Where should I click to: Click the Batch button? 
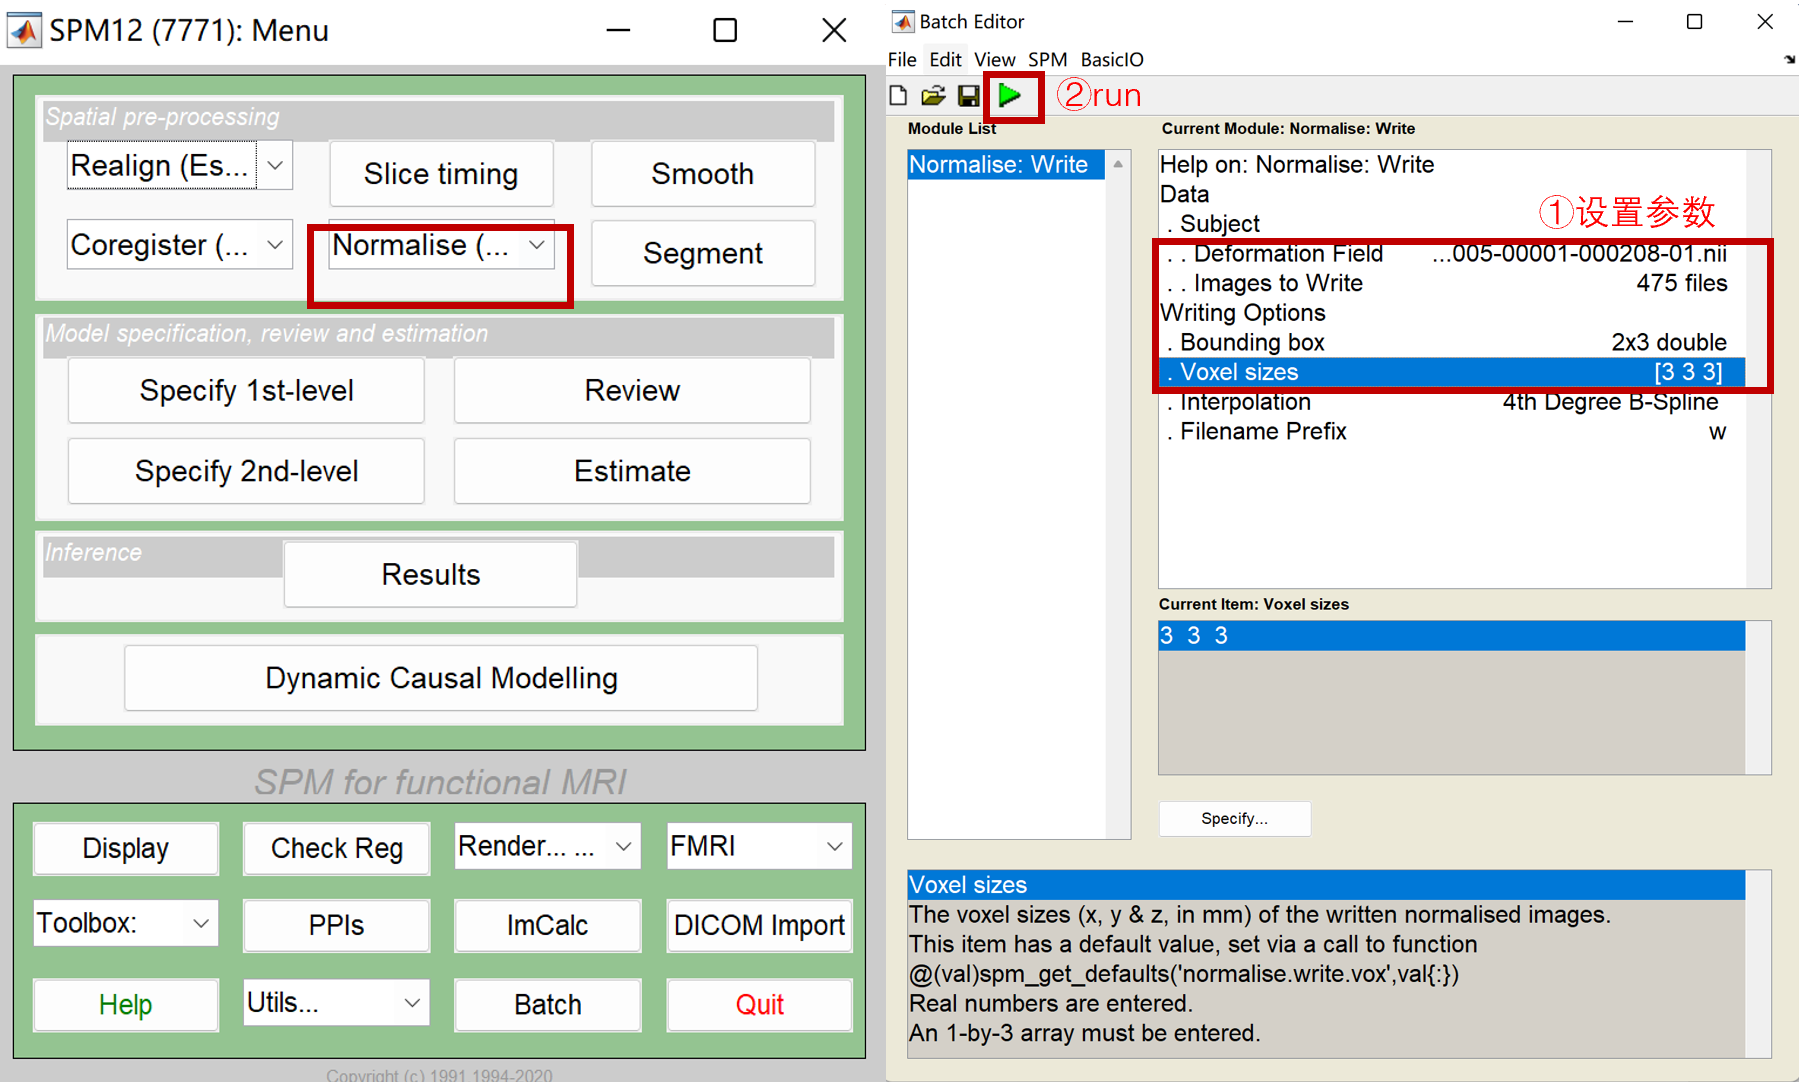pyautogui.click(x=547, y=1005)
